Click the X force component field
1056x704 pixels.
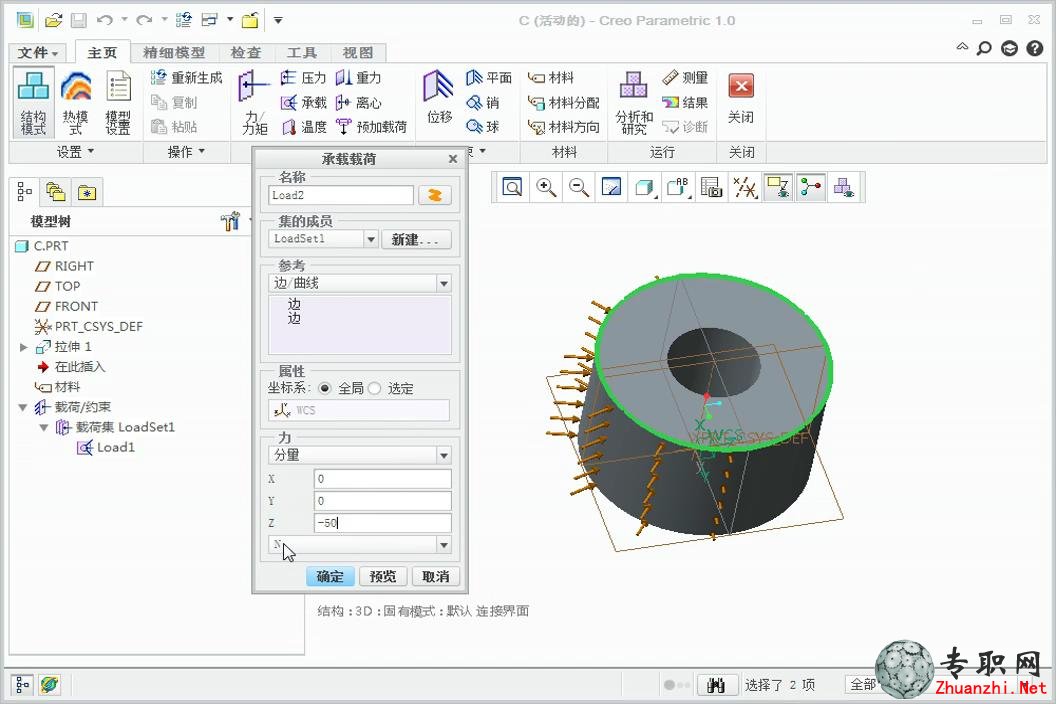[x=383, y=478]
